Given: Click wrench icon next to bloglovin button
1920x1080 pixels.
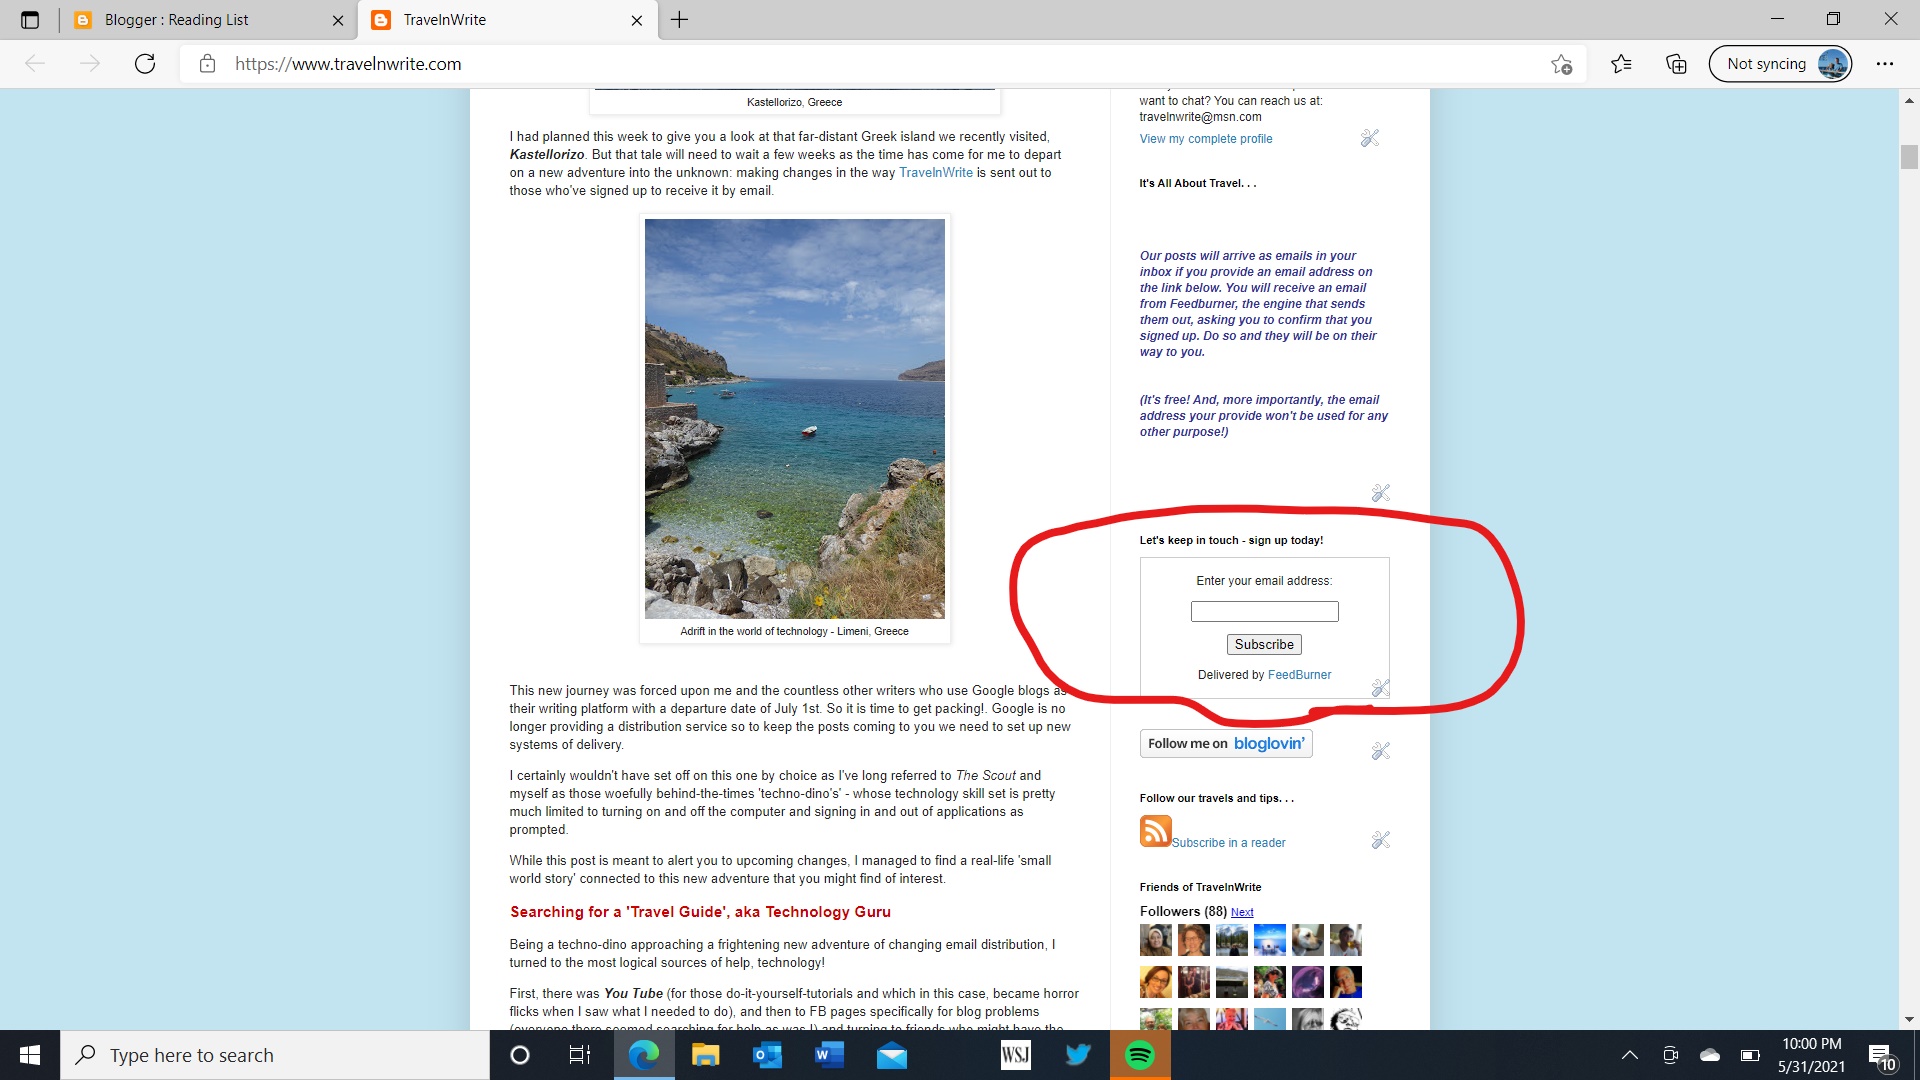Looking at the screenshot, I should coord(1381,751).
